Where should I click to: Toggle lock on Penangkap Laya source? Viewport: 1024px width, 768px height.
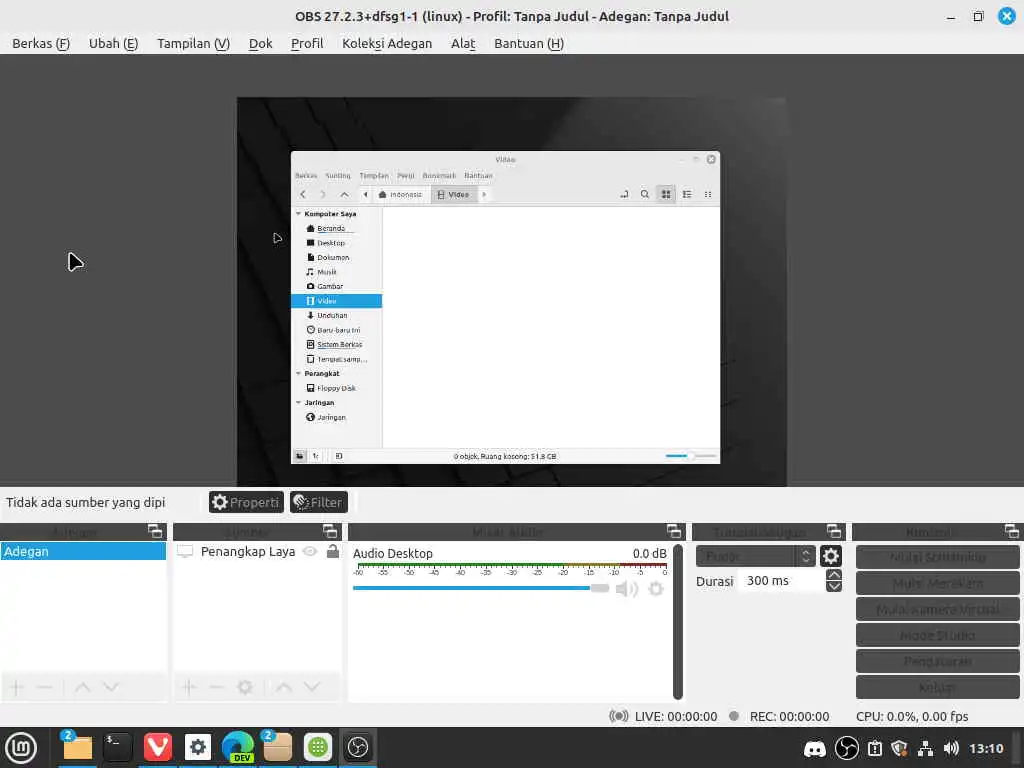pos(333,551)
